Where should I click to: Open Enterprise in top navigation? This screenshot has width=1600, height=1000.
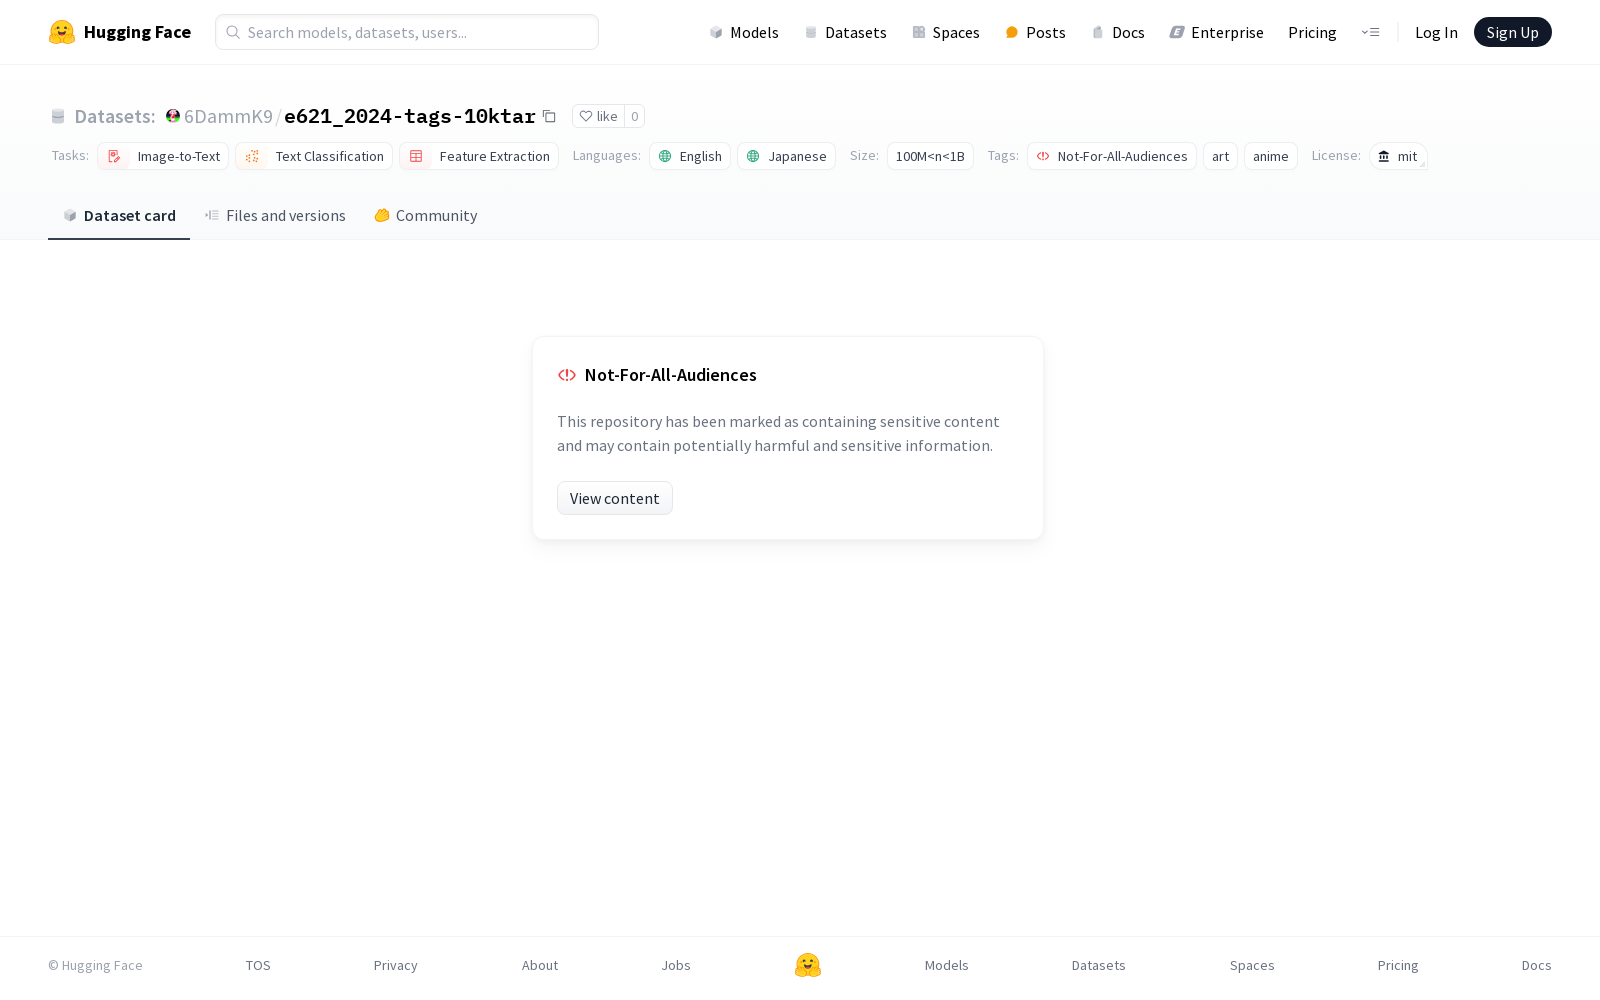1216,32
